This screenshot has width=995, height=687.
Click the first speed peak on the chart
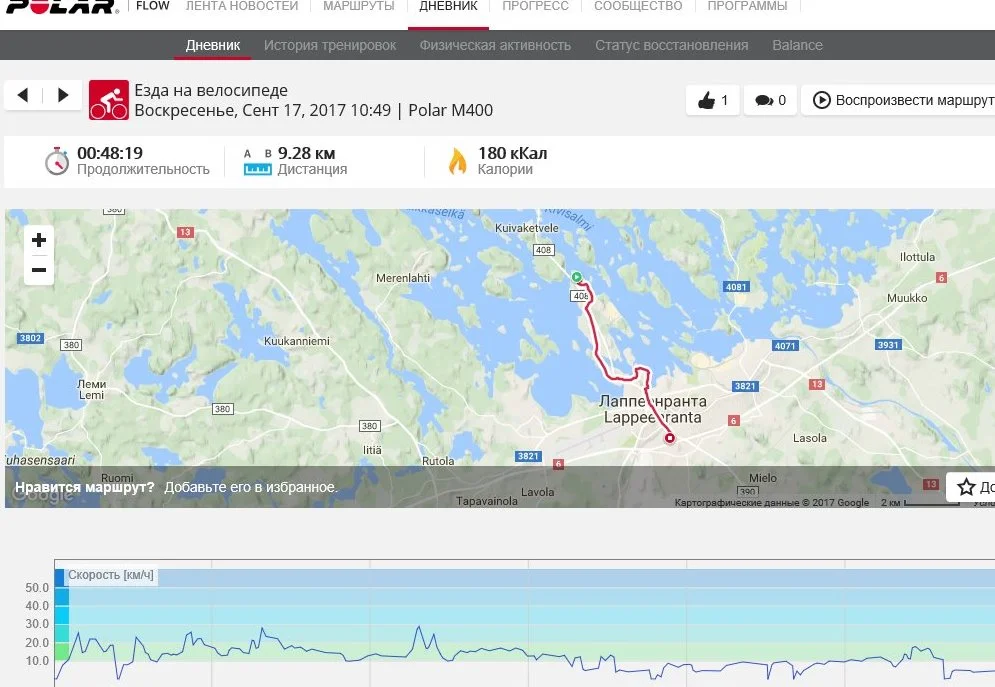[x=79, y=633]
